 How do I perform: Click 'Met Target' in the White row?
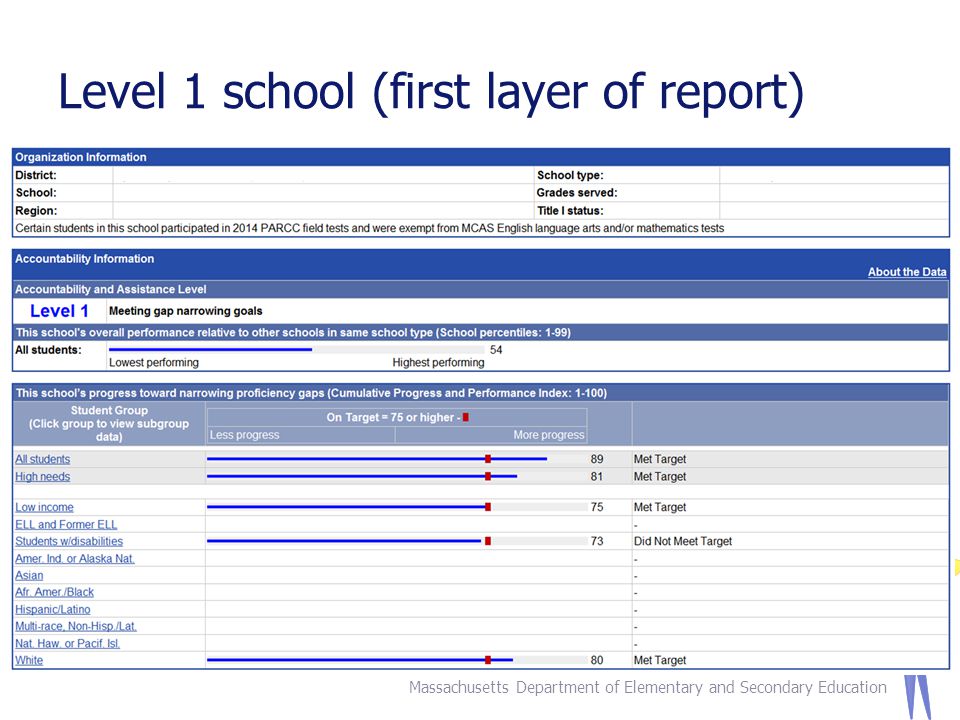(x=660, y=660)
